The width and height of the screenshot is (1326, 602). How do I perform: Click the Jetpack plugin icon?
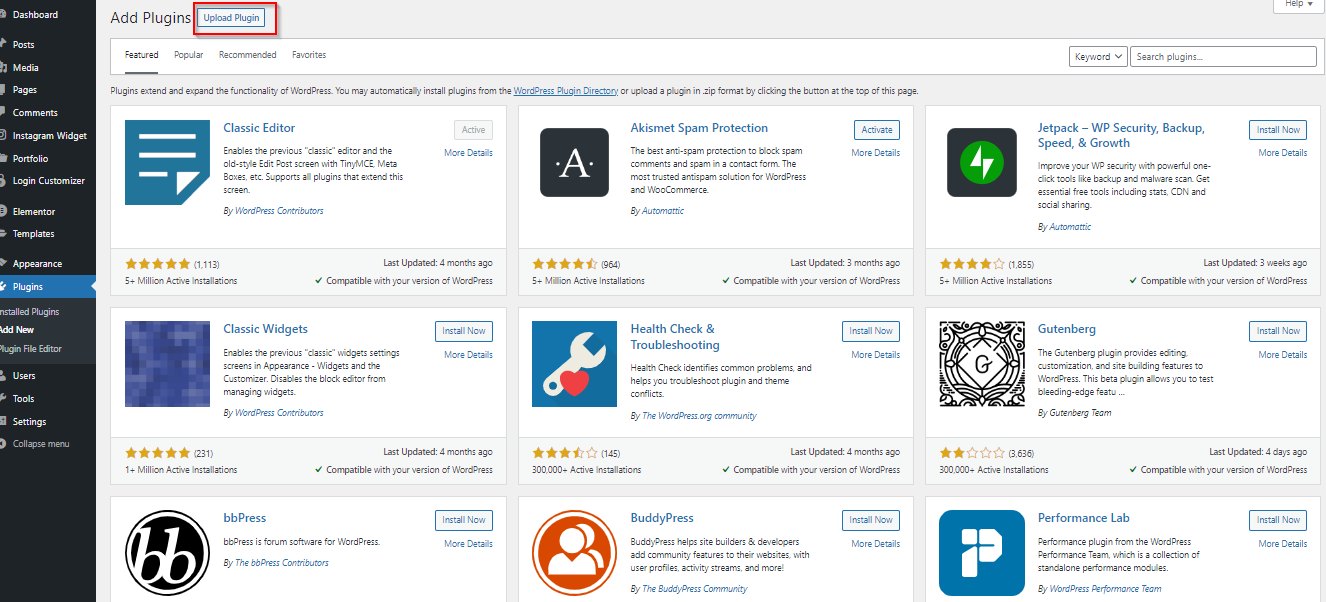[x=981, y=162]
